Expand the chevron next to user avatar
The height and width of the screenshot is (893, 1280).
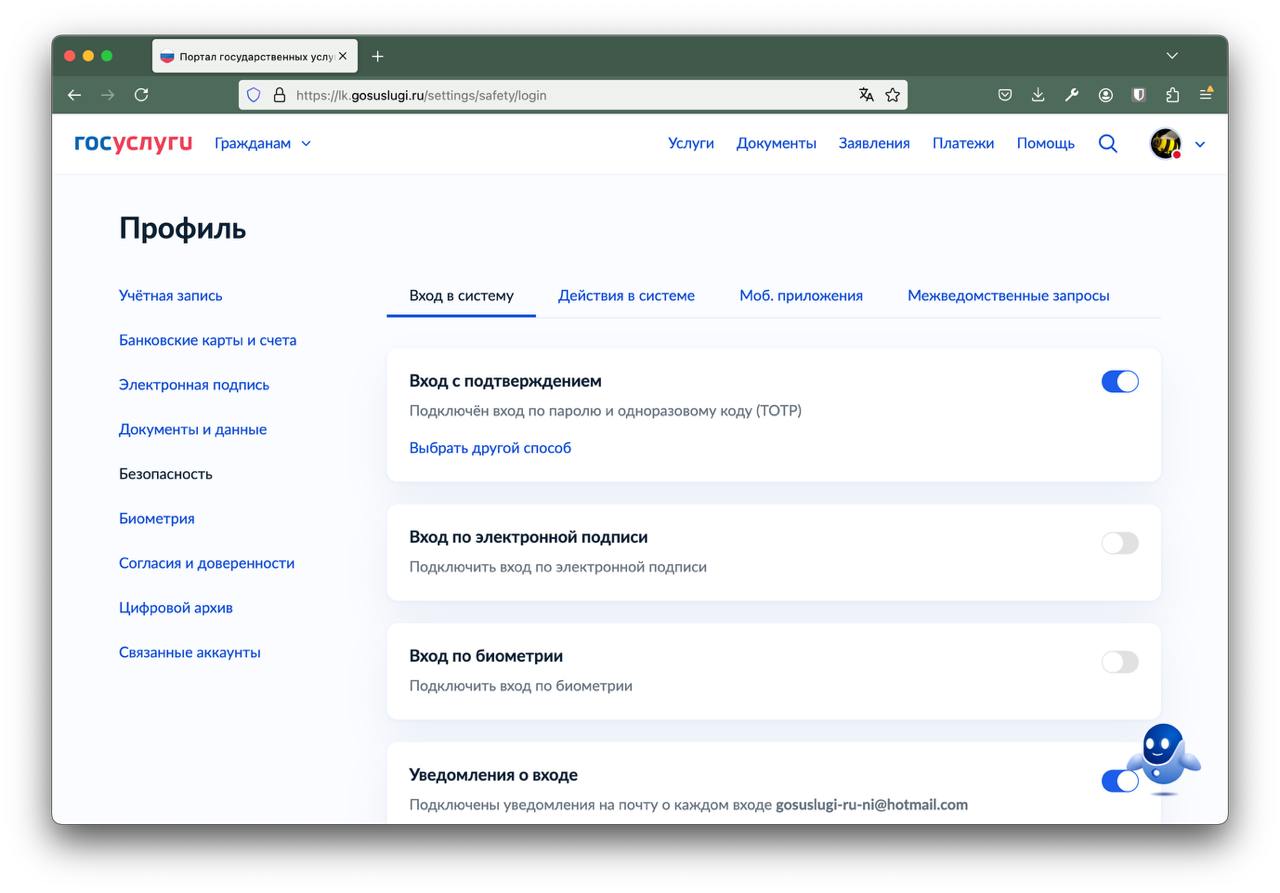pyautogui.click(x=1200, y=144)
